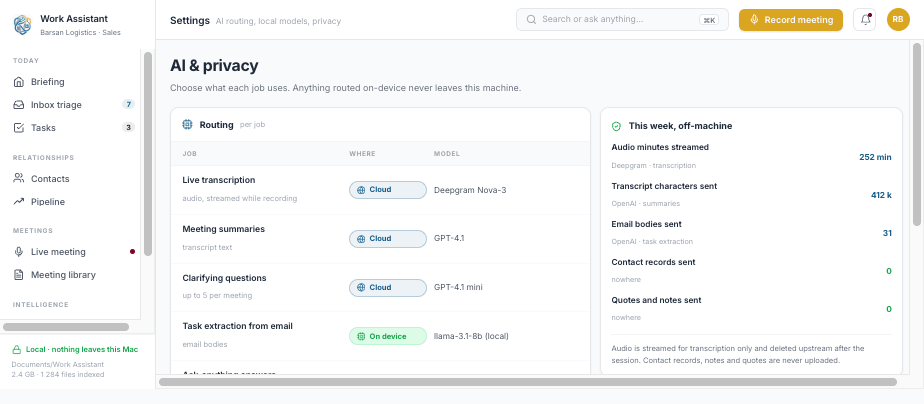Image resolution: width=924 pixels, height=404 pixels.
Task: Click the sidebar vertical scrollbar
Action: (148, 153)
